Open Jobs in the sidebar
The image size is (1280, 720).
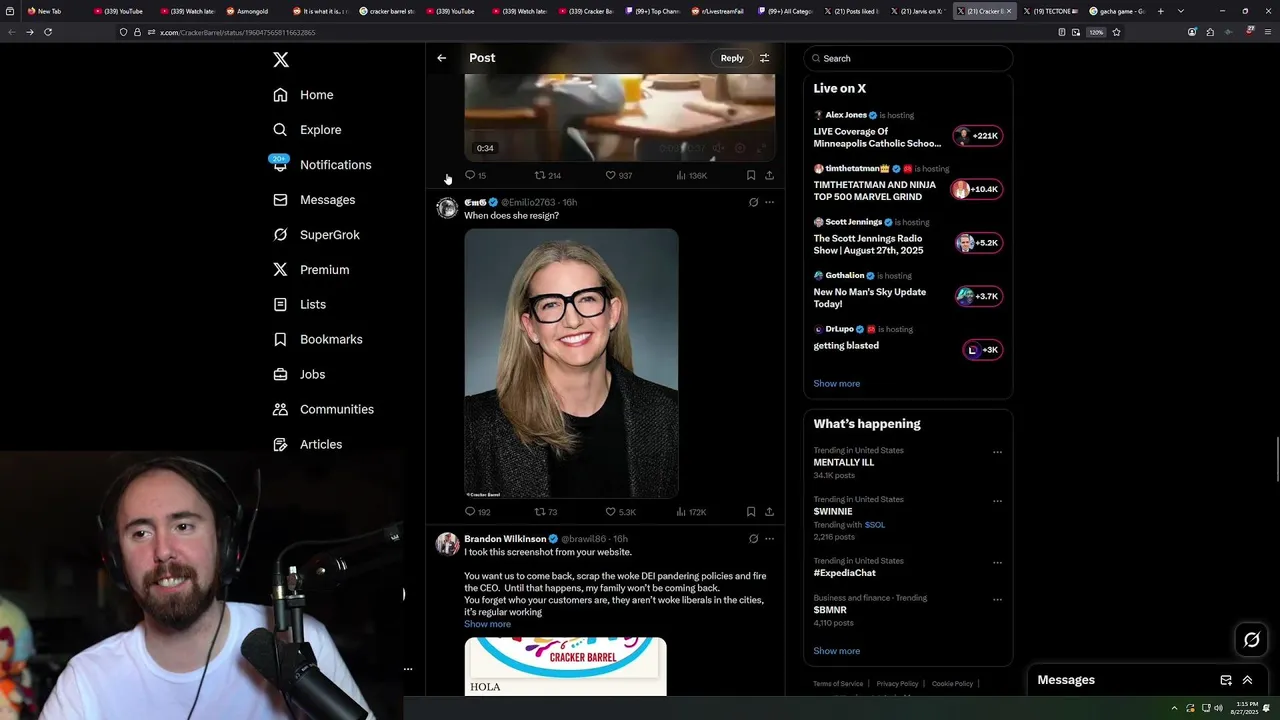[x=299, y=374]
